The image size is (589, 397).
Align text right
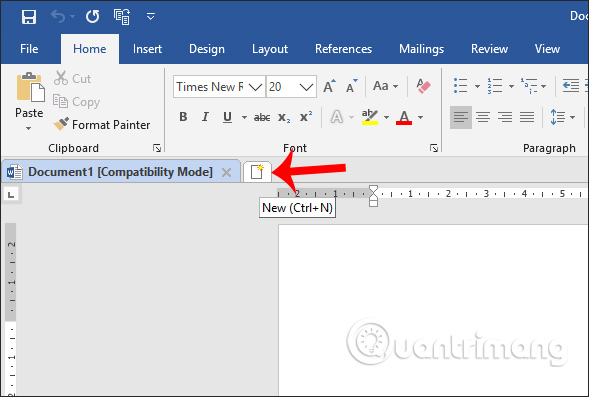[505, 118]
